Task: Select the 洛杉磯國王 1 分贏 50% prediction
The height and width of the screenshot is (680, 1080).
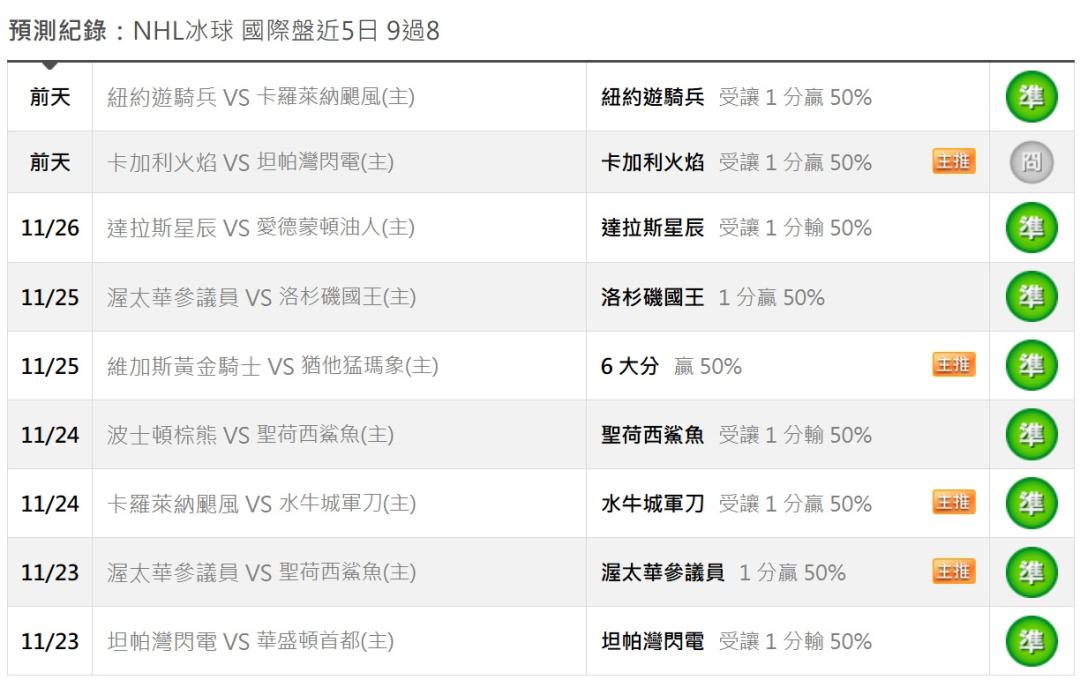Action: pos(712,297)
